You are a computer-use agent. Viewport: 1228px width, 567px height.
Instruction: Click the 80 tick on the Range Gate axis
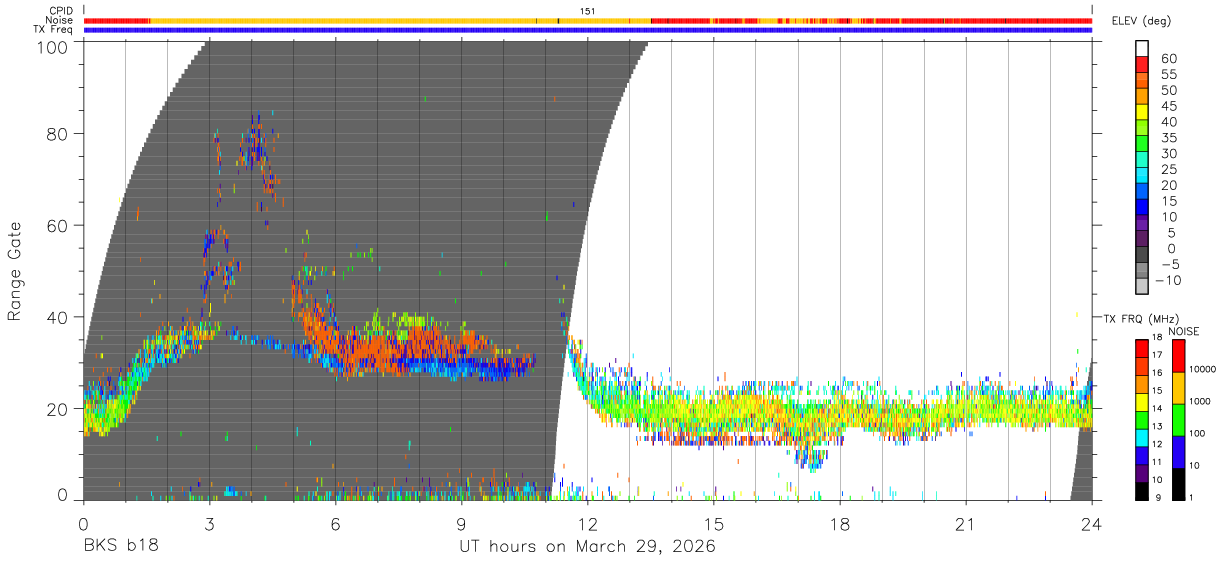click(x=59, y=134)
